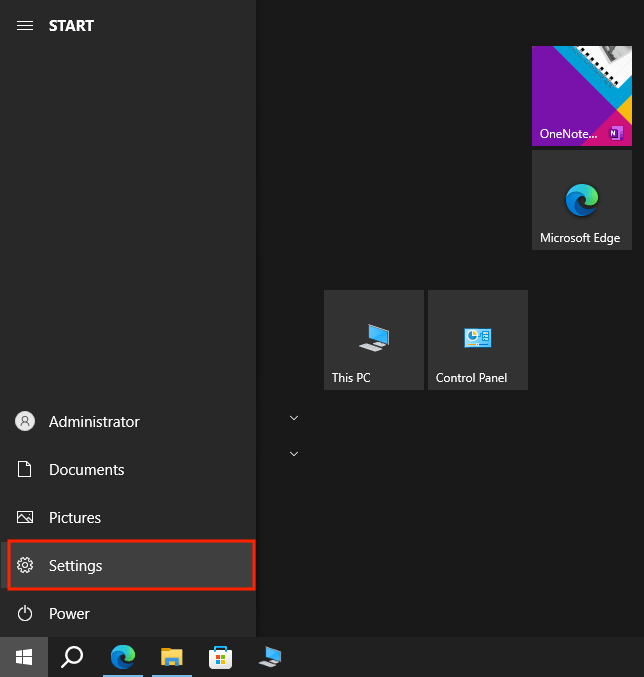Open Microsoft Store from the taskbar
Image resolution: width=644 pixels, height=677 pixels.
pyautogui.click(x=221, y=657)
